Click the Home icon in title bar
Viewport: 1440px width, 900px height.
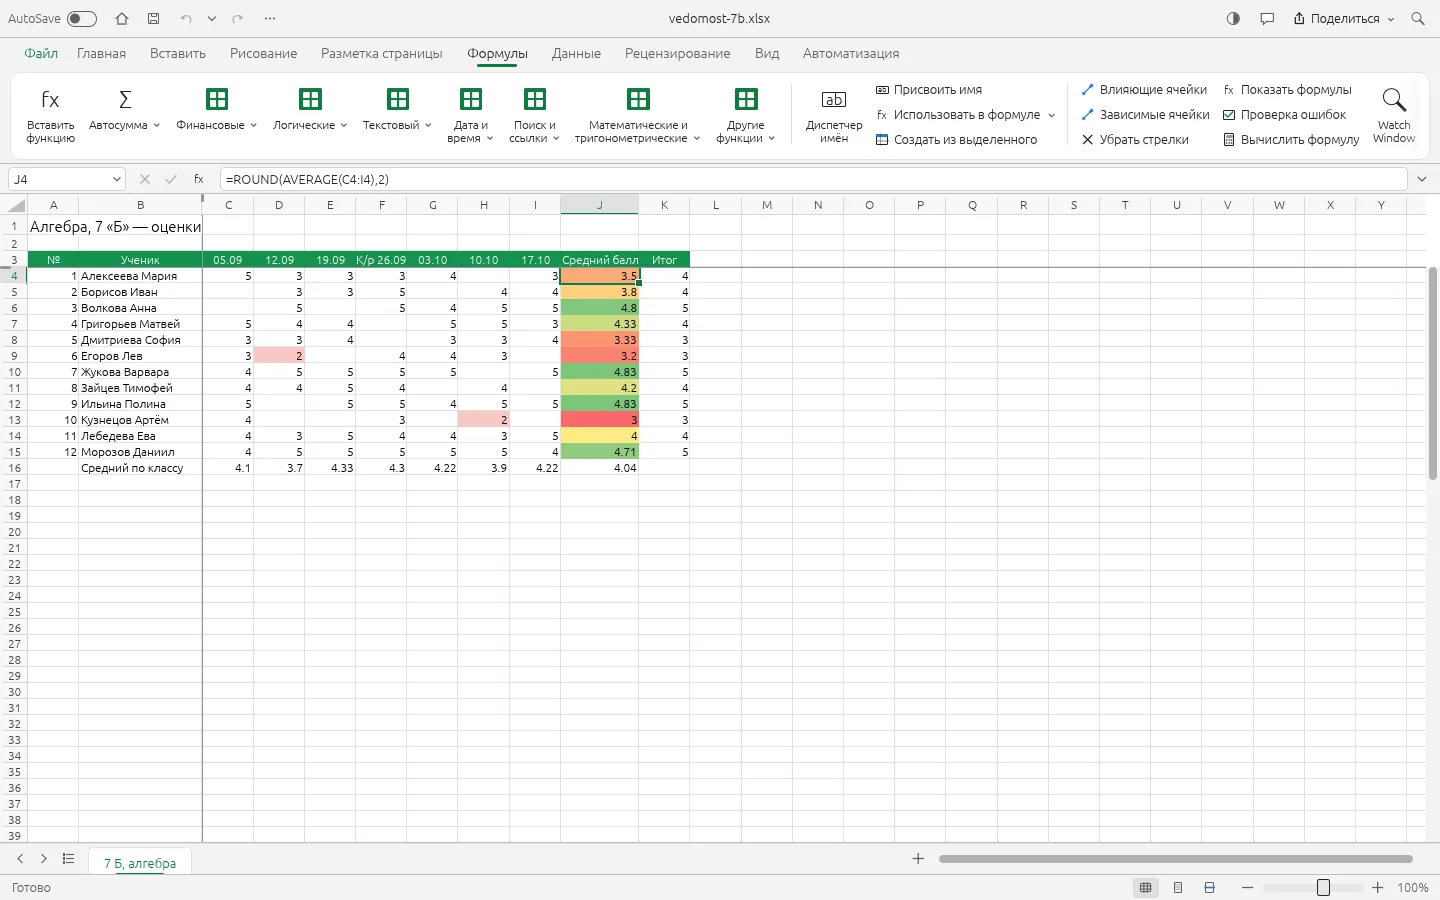(x=122, y=18)
